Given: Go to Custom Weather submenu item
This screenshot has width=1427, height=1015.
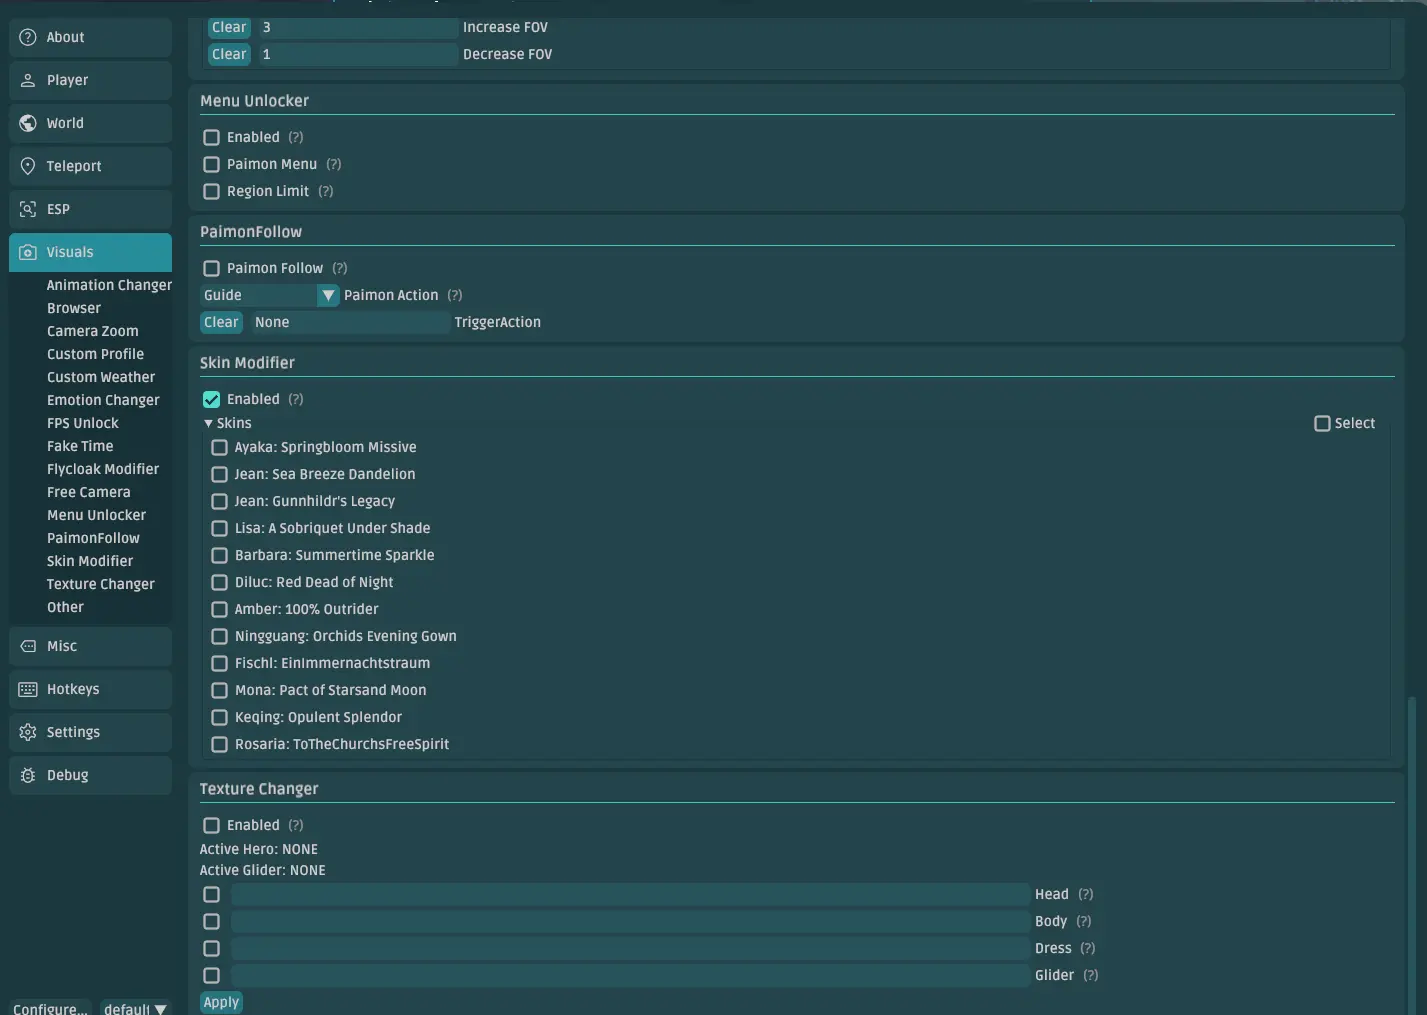Looking at the screenshot, I should (101, 377).
